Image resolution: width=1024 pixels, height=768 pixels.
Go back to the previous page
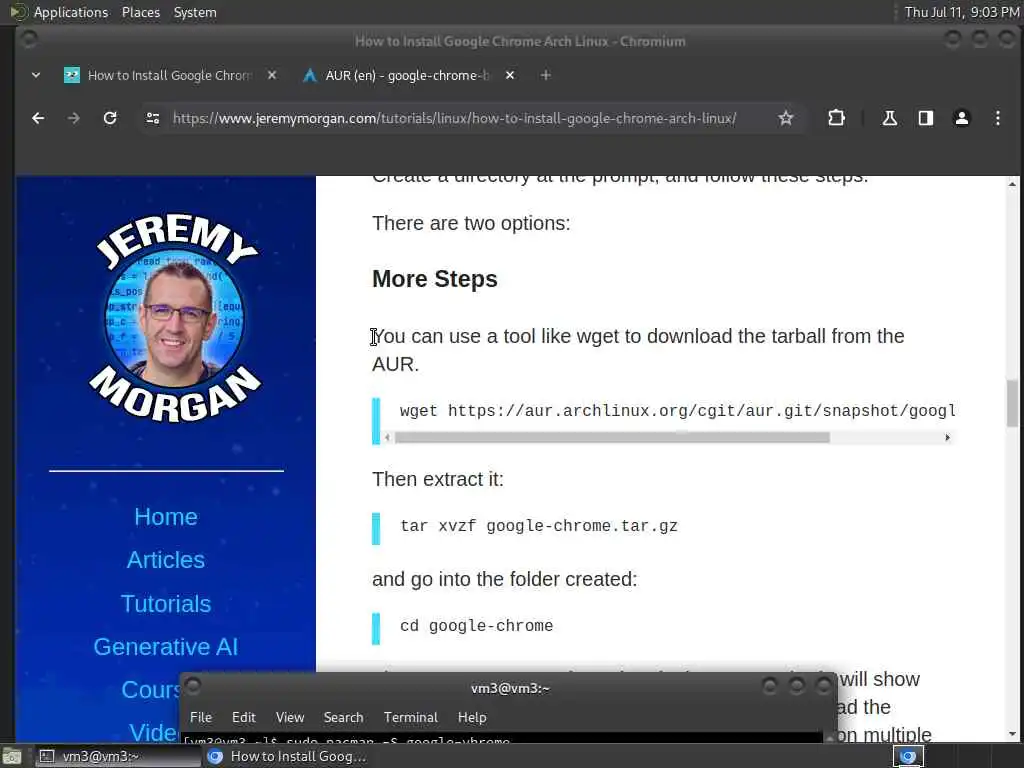pyautogui.click(x=38, y=118)
